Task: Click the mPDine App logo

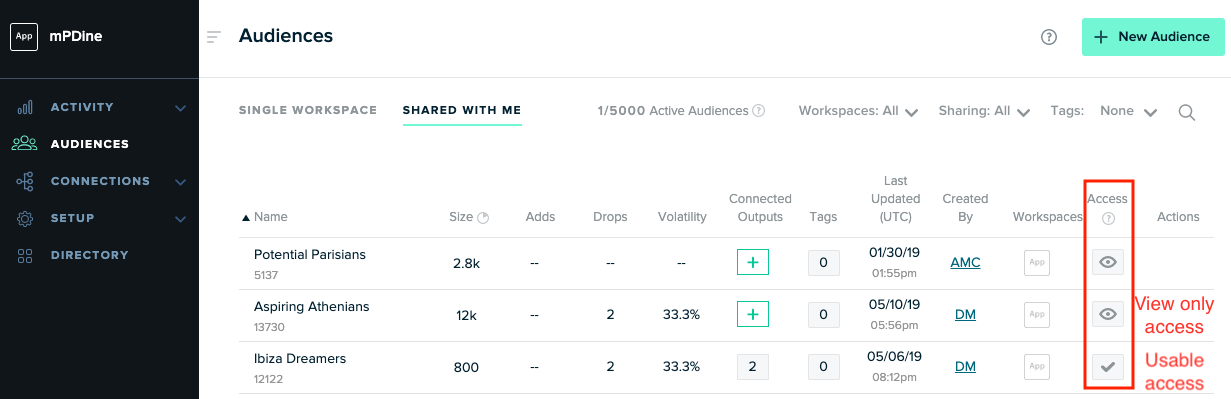Action: click(x=24, y=37)
